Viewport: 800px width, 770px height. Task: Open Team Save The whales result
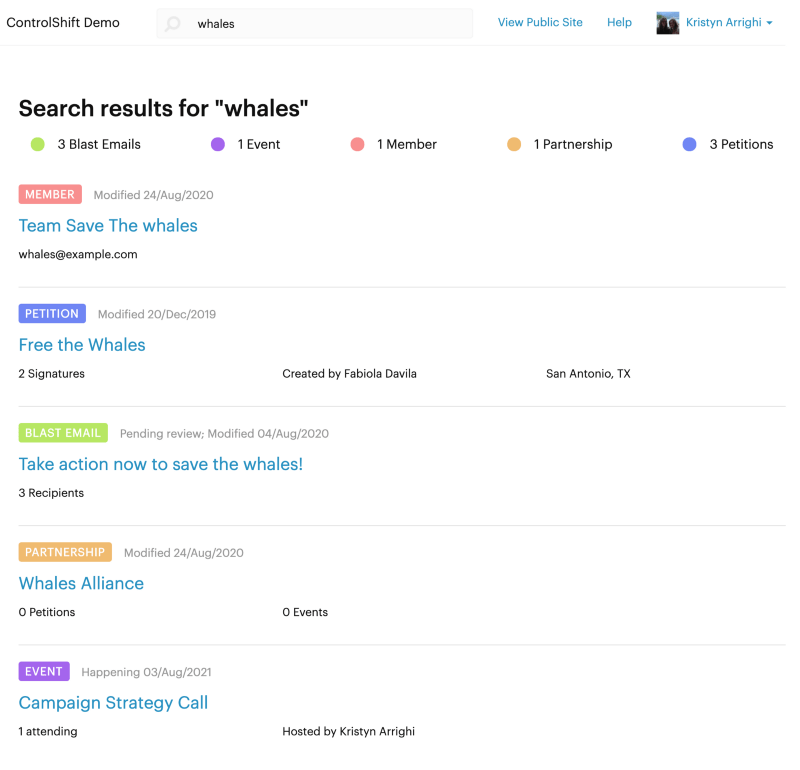point(108,226)
